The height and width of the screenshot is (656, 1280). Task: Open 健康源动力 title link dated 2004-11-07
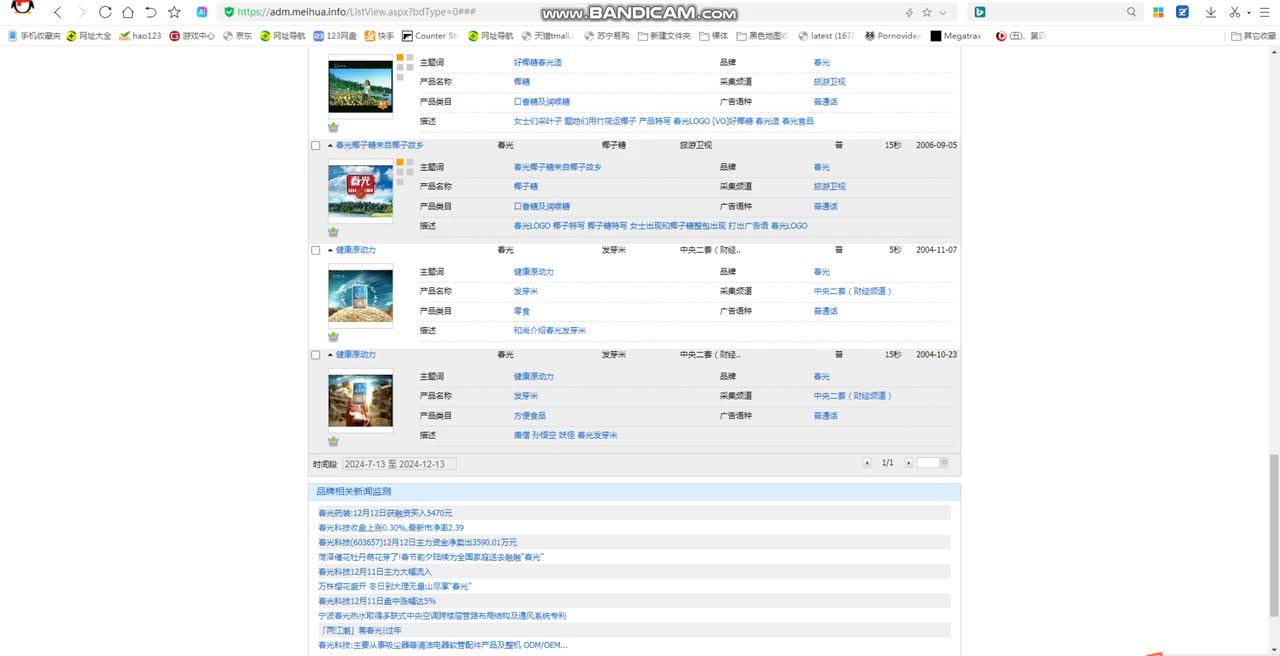tap(356, 250)
